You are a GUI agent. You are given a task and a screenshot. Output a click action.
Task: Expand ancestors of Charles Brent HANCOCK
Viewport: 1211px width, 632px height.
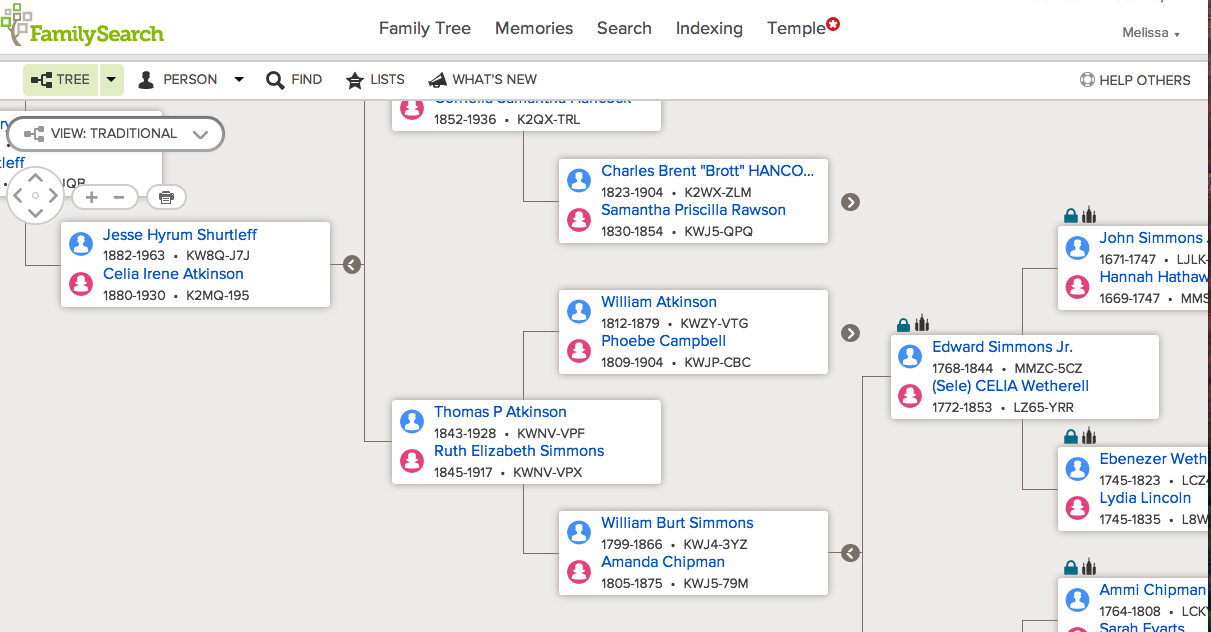850,202
